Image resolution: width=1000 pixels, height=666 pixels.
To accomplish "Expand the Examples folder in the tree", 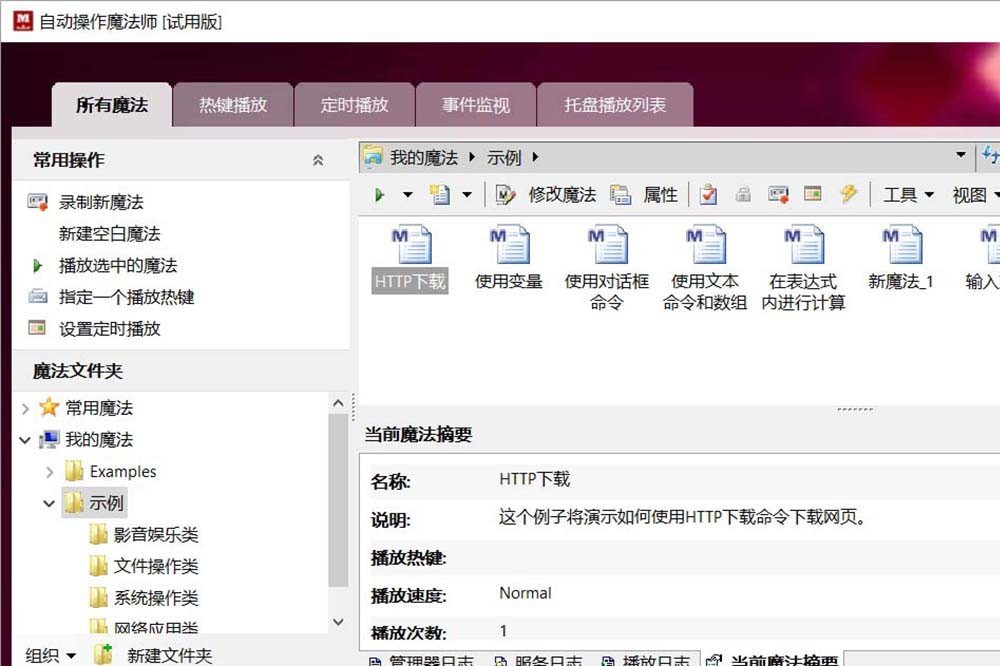I will tap(50, 472).
